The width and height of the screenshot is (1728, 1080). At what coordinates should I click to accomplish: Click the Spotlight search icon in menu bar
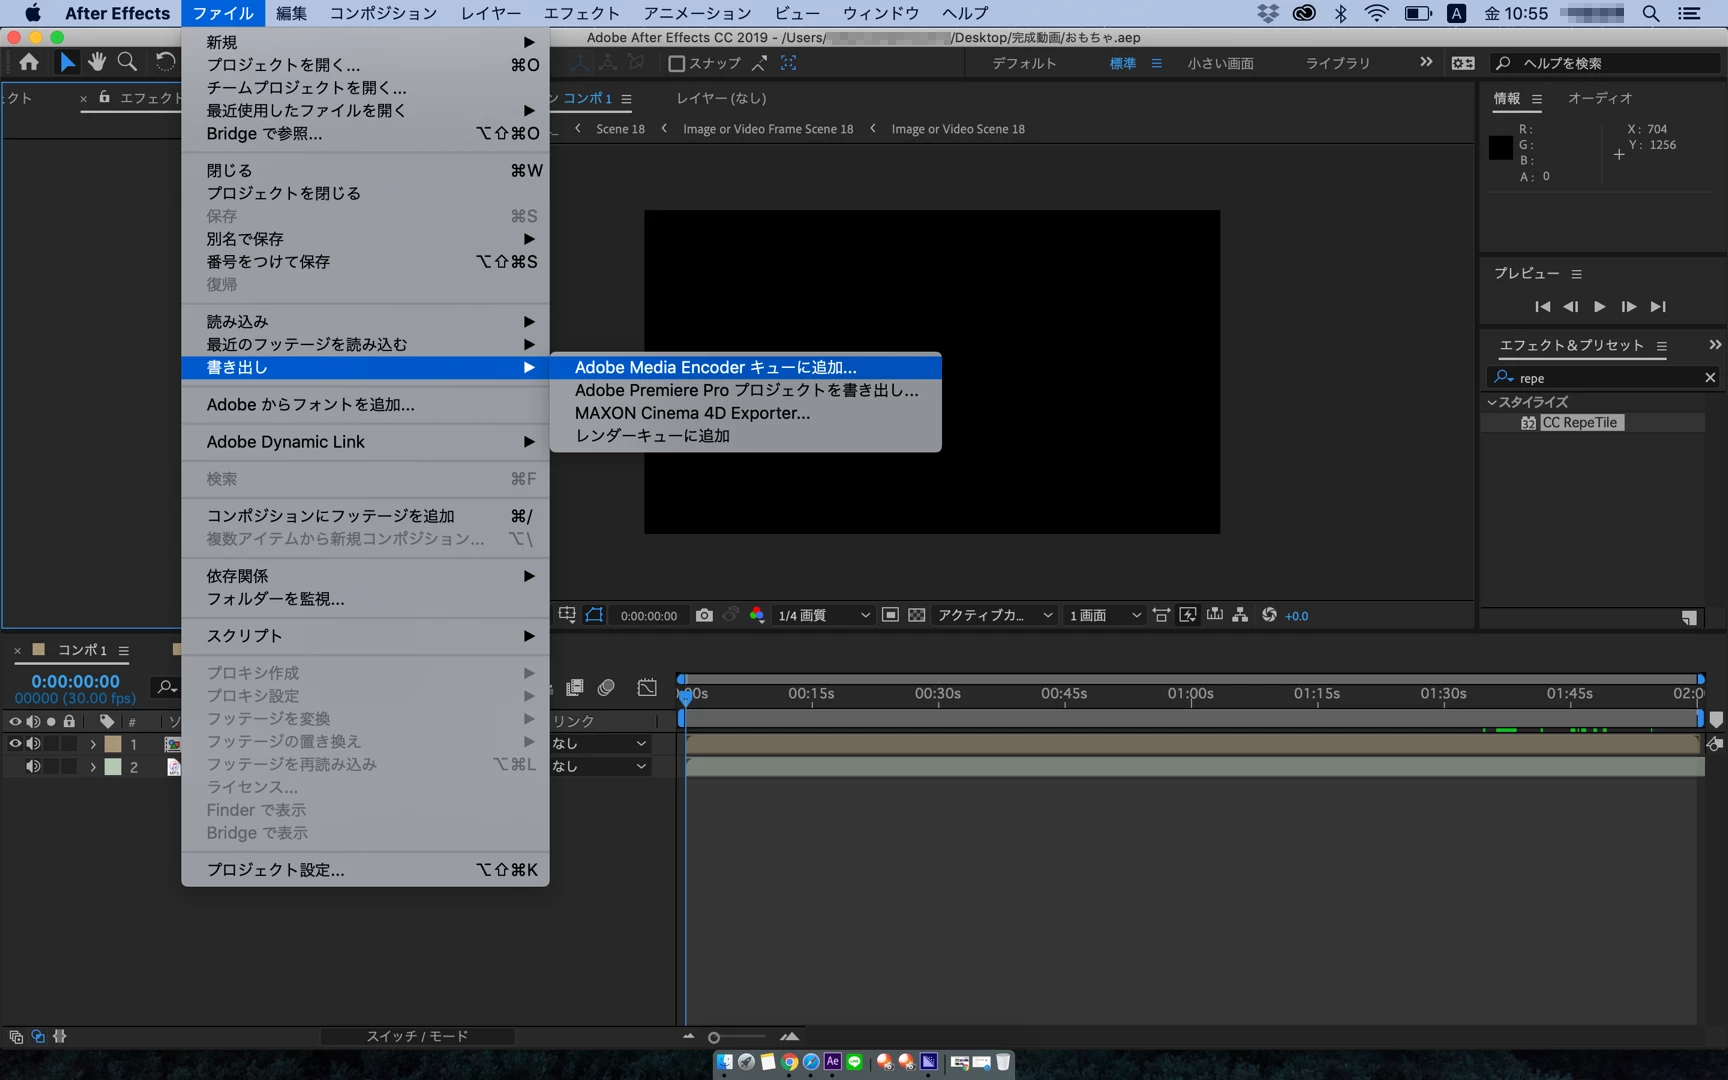1651,13
